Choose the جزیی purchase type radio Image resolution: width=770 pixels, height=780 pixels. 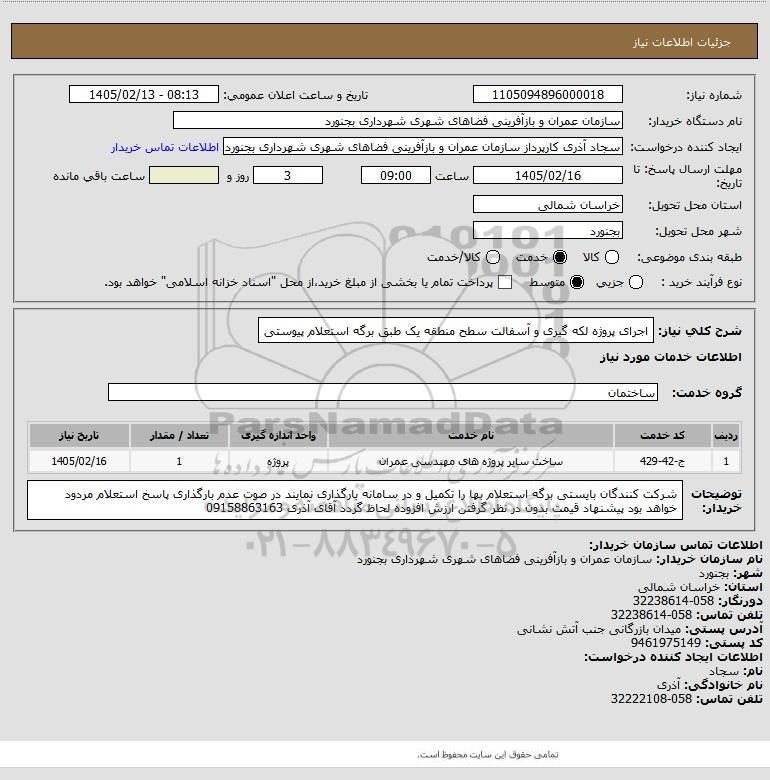(636, 283)
